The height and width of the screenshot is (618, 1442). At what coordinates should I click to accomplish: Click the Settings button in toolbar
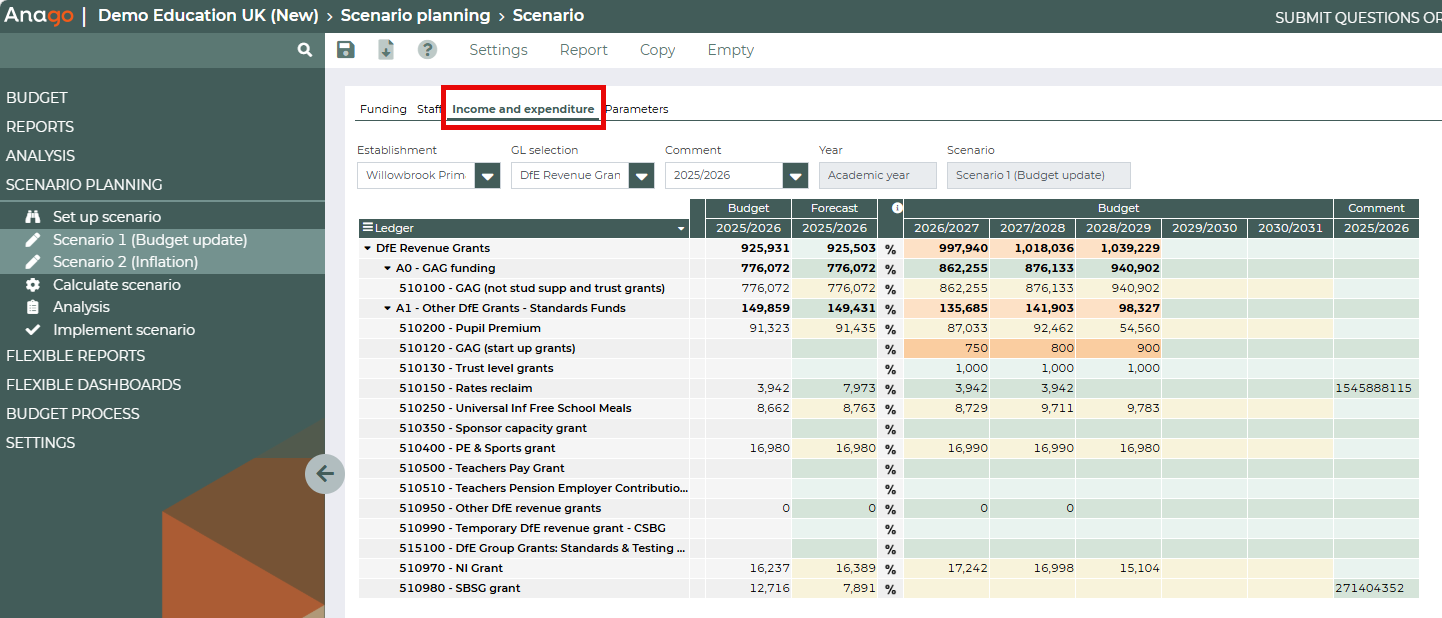pyautogui.click(x=498, y=50)
